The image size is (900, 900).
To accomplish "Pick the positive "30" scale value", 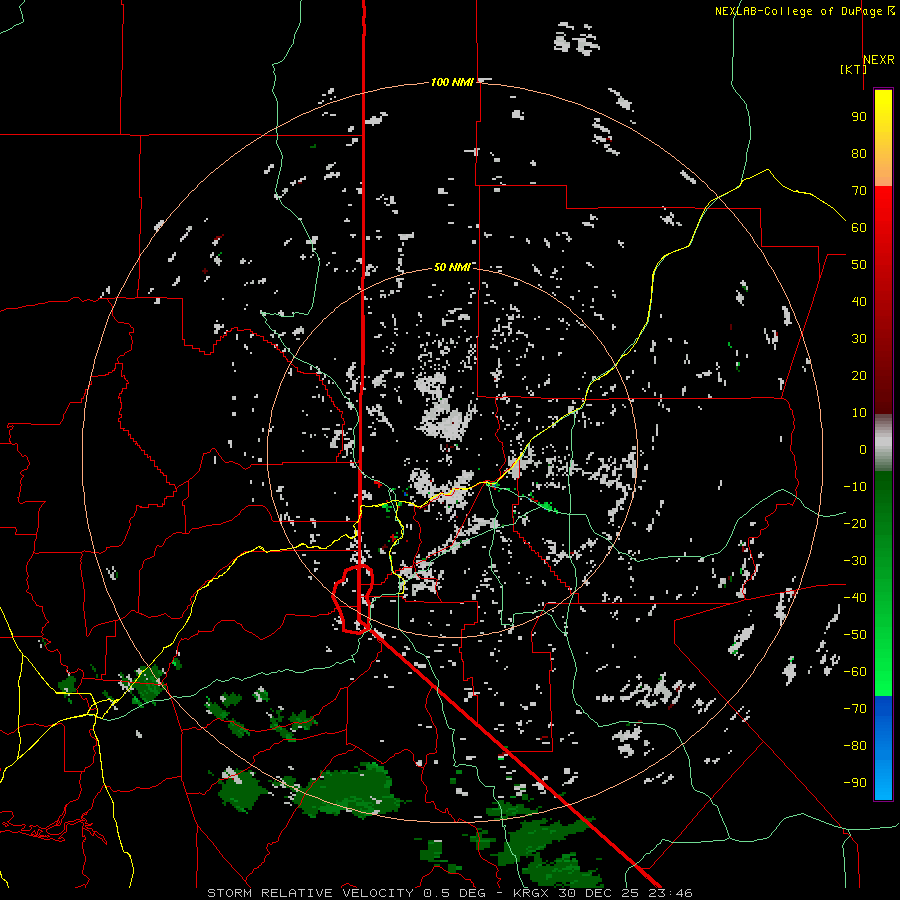I will (859, 339).
